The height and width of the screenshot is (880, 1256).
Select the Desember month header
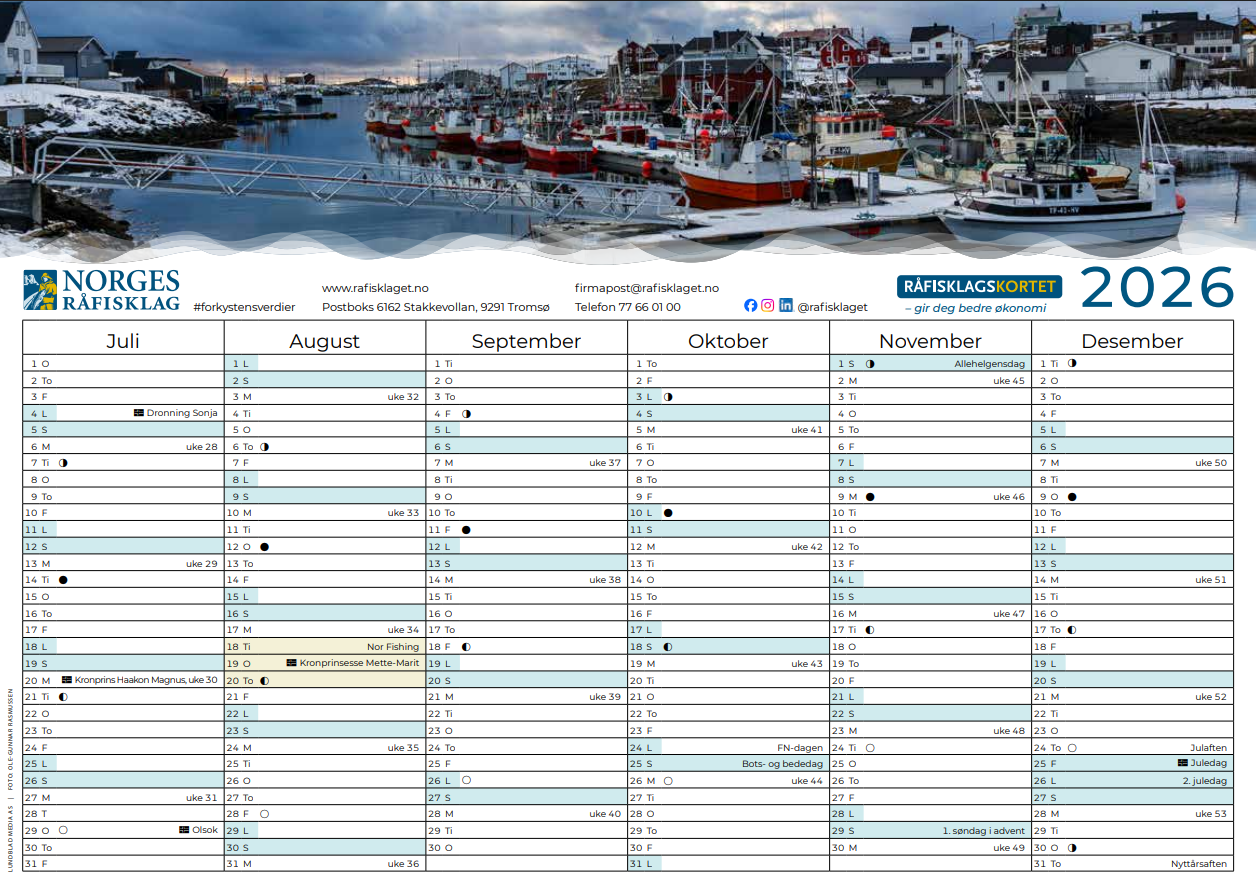[x=1132, y=341]
